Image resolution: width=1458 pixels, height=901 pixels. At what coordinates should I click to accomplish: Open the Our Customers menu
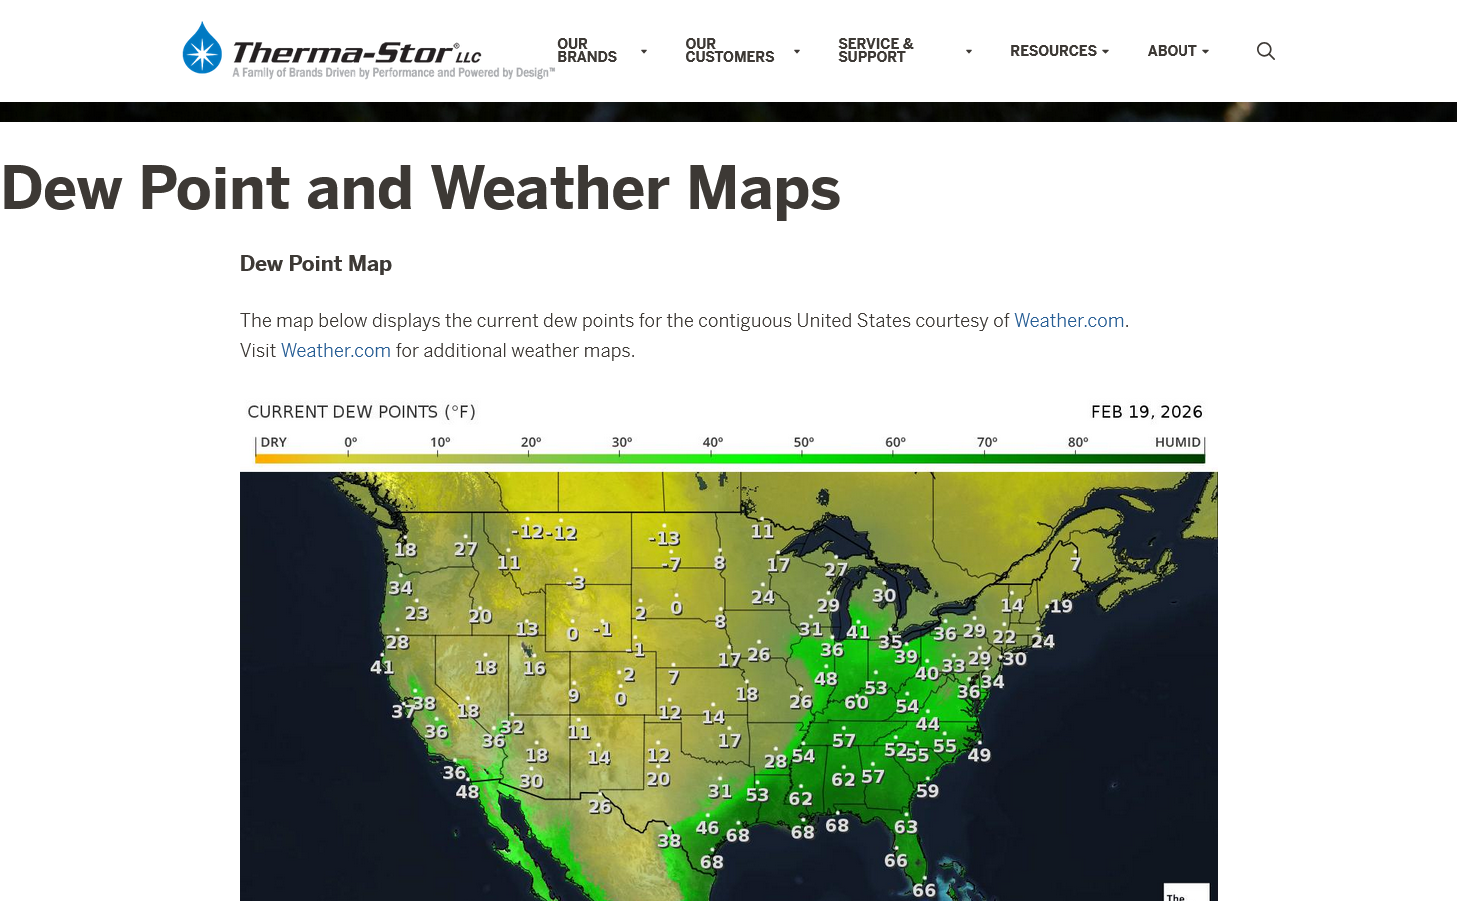(x=729, y=51)
